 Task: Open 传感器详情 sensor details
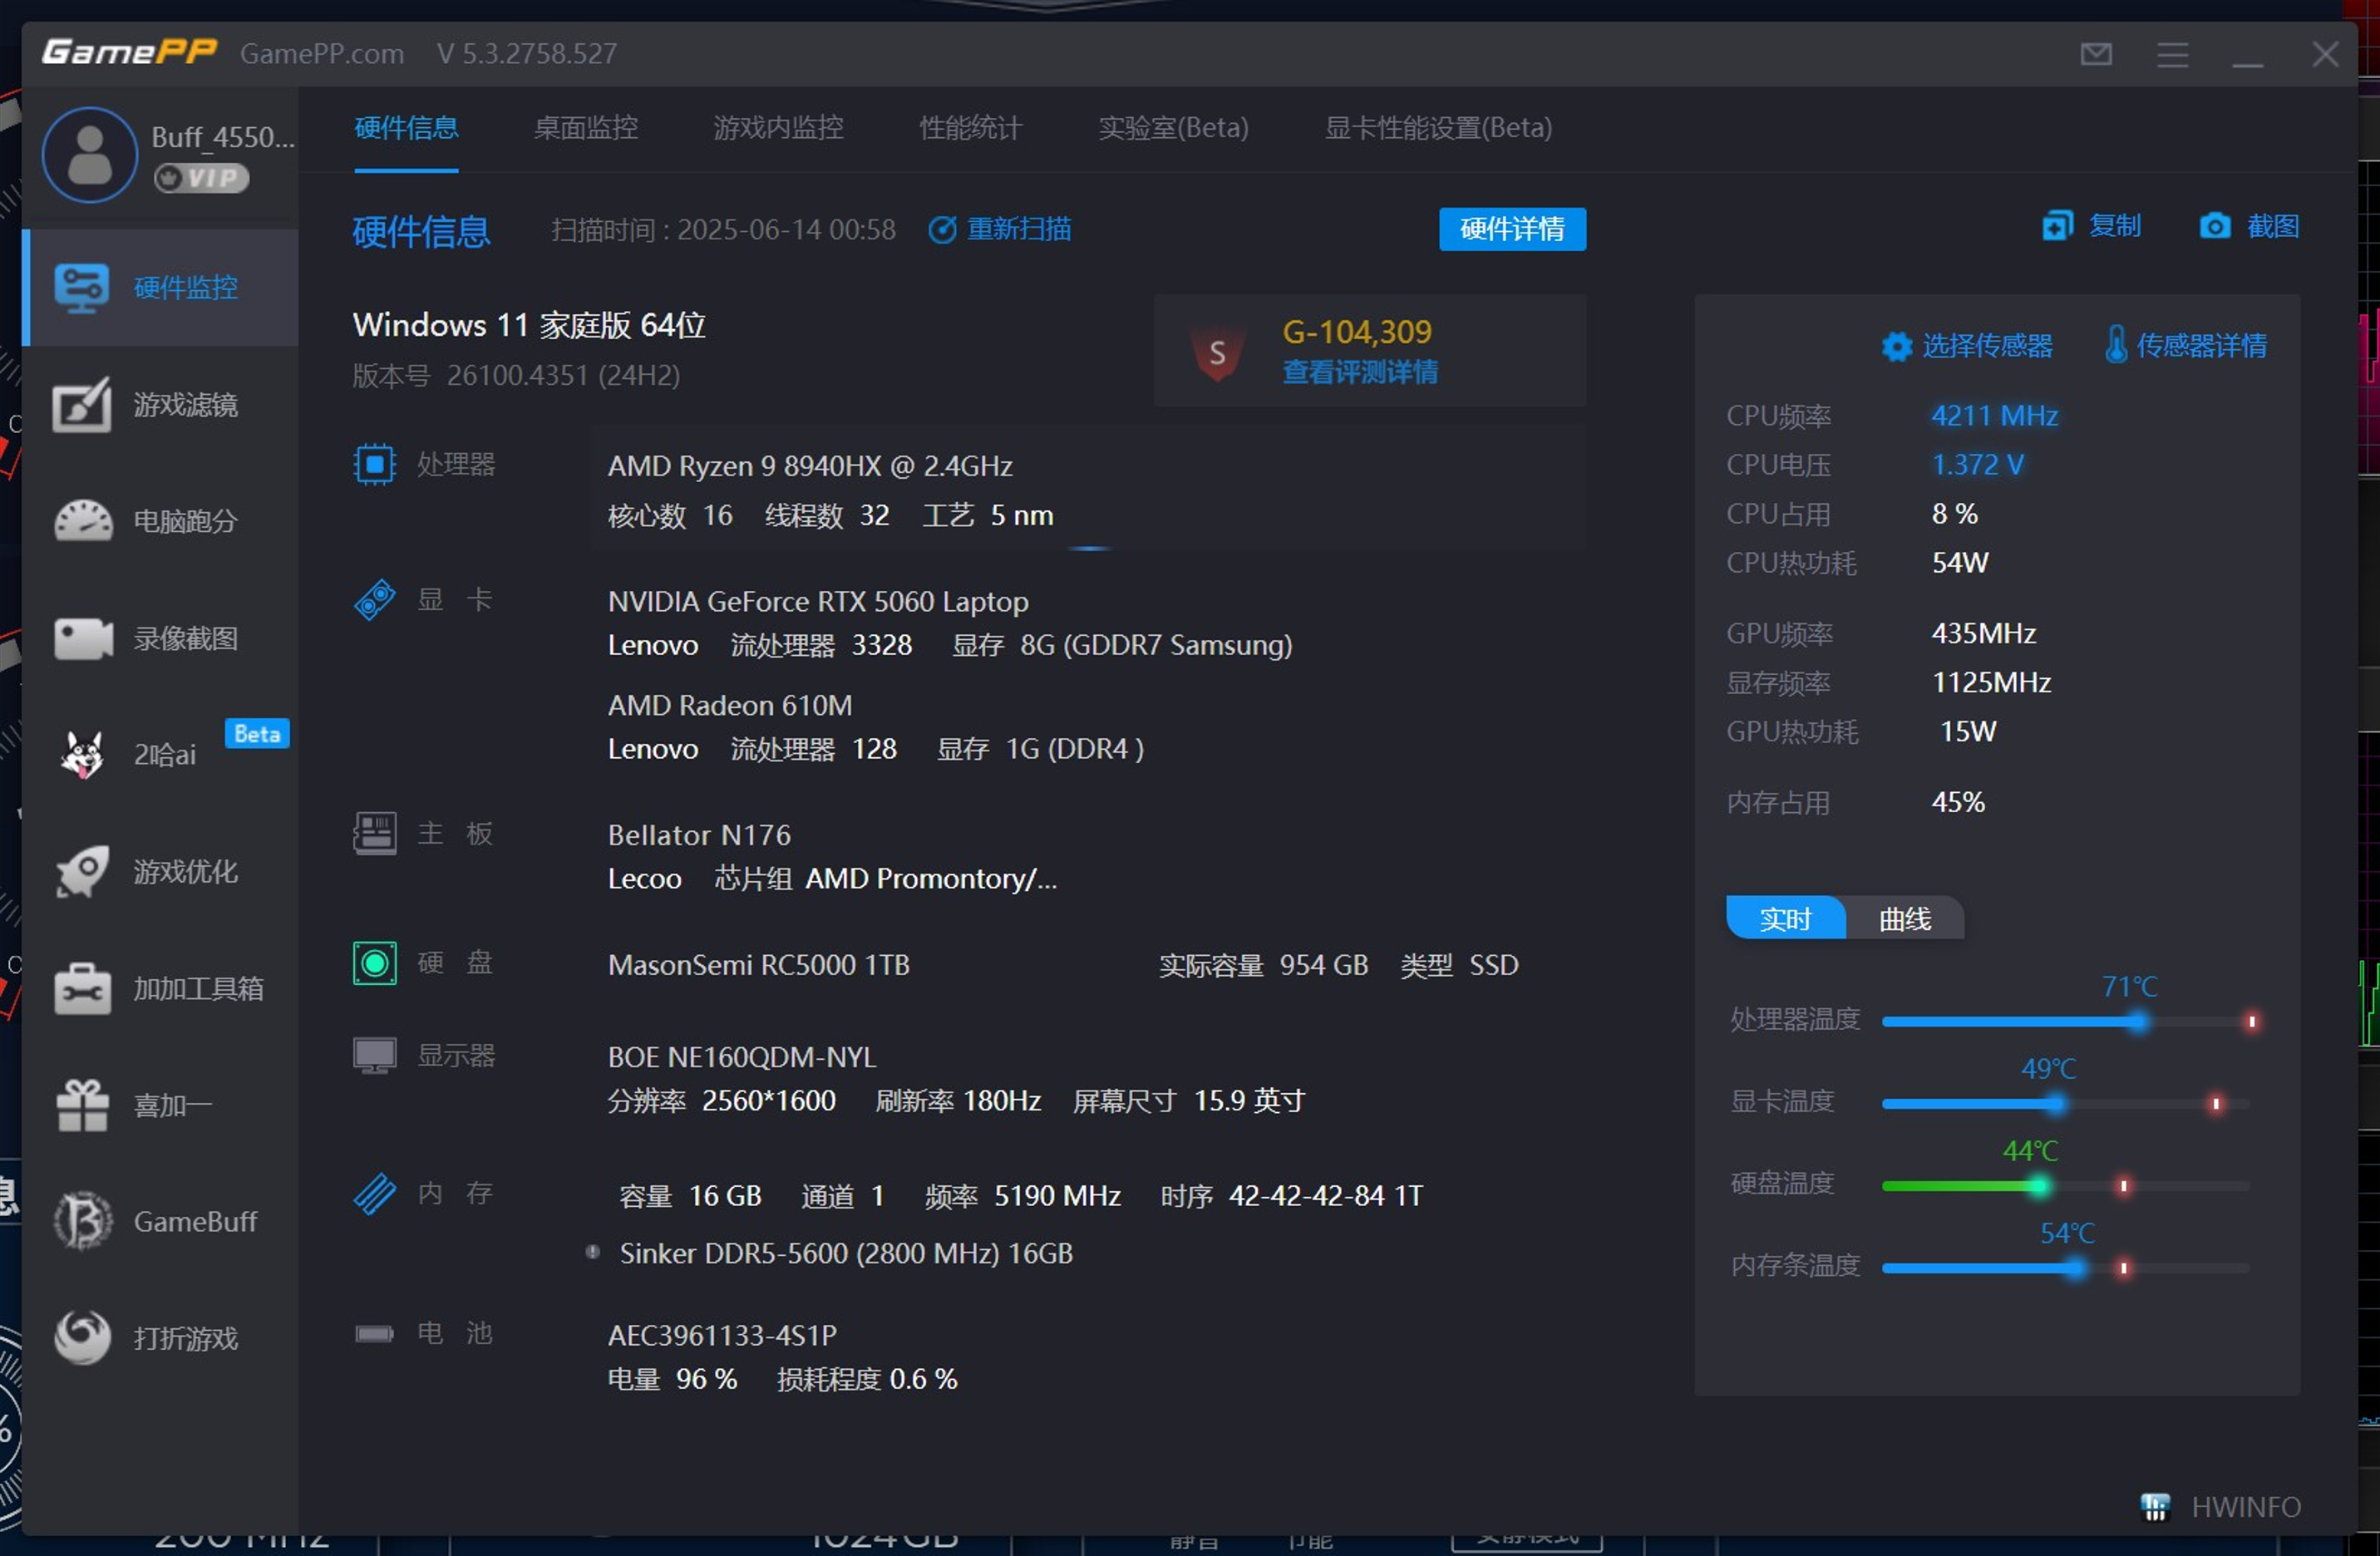point(2185,346)
